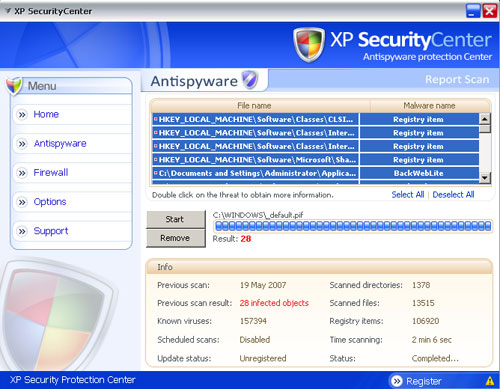Click the yellow warning icon in status bar

click(x=490, y=380)
